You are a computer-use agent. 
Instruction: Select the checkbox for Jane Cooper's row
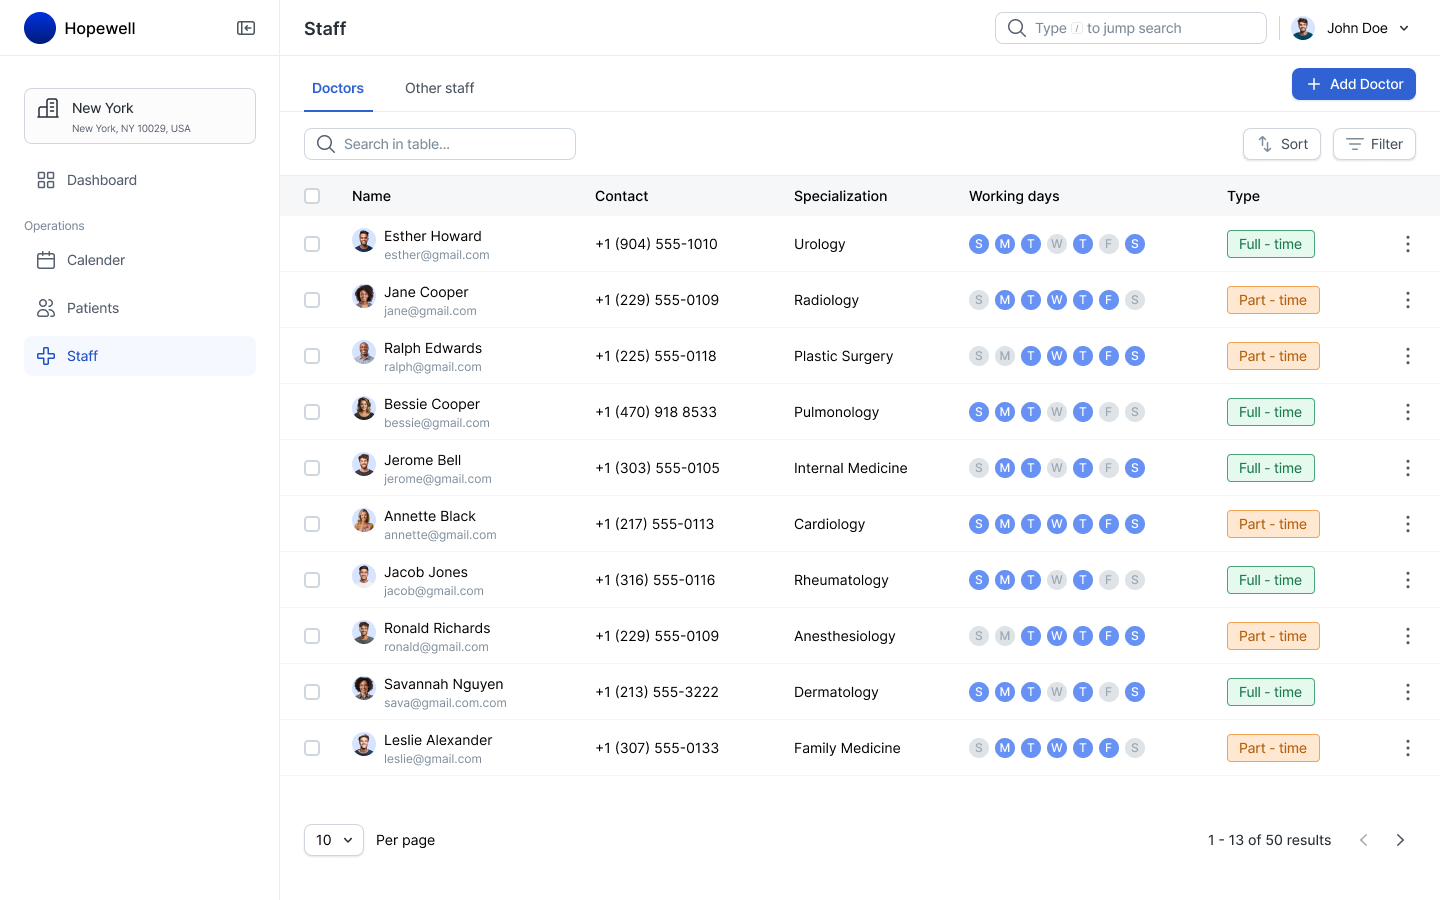point(311,299)
